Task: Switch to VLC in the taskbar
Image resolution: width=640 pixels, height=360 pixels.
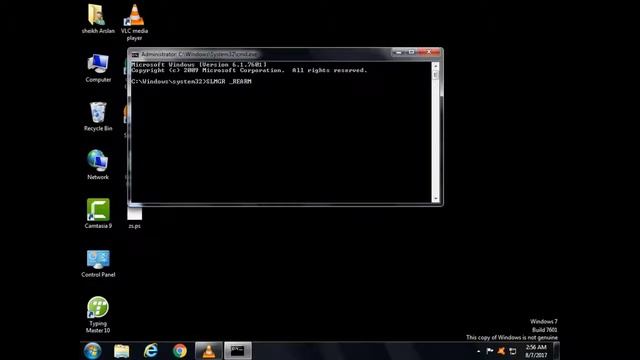Action: (209, 351)
